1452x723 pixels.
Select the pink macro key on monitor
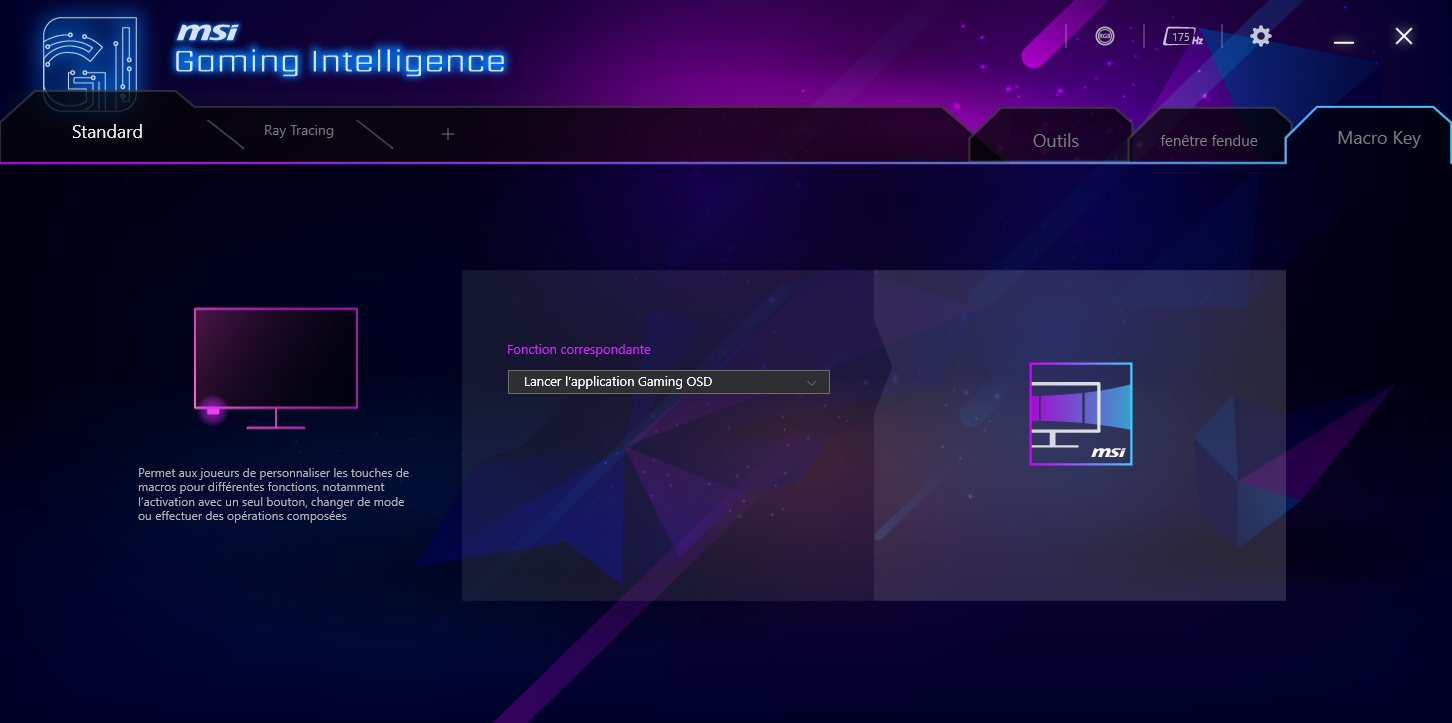coord(213,410)
